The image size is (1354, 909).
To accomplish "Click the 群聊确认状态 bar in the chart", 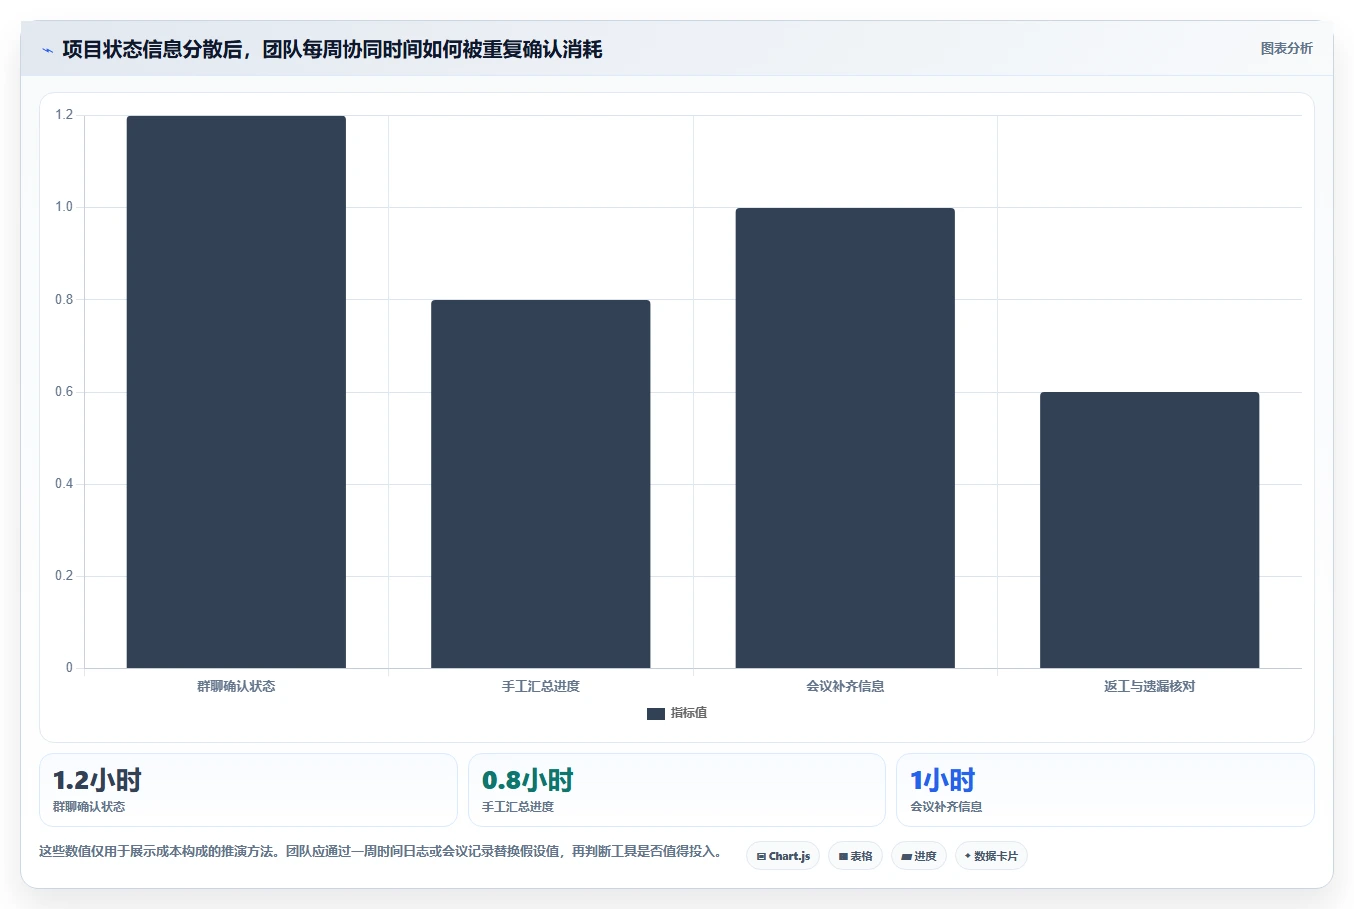I will pyautogui.click(x=236, y=392).
